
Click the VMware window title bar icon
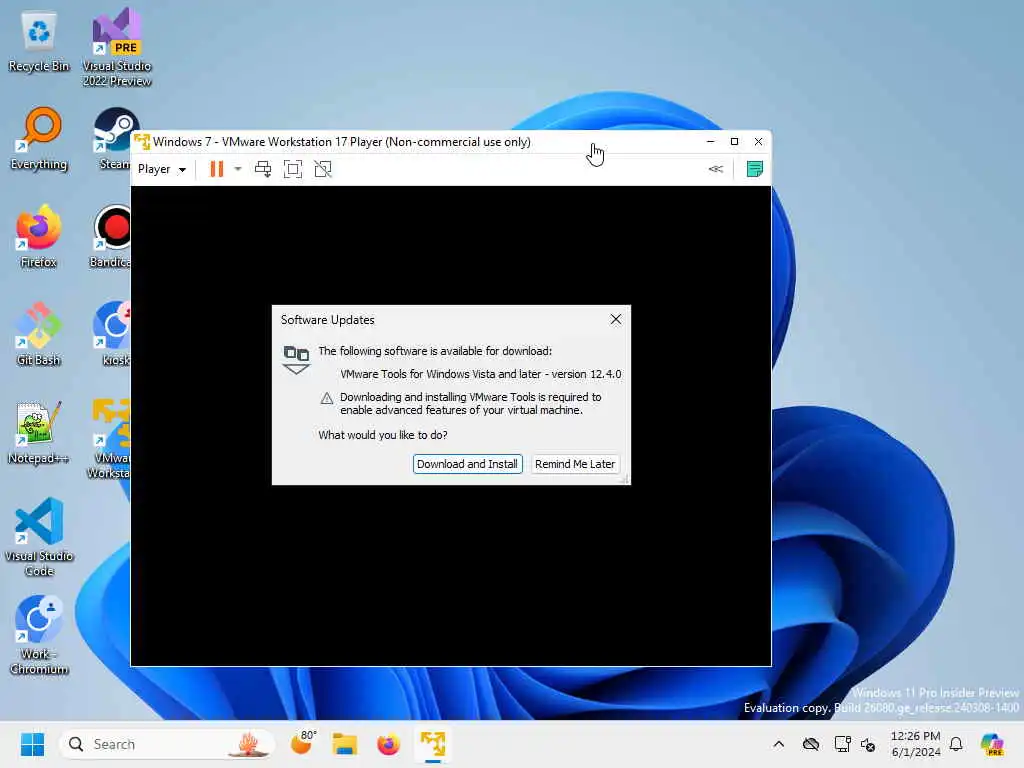(x=142, y=142)
